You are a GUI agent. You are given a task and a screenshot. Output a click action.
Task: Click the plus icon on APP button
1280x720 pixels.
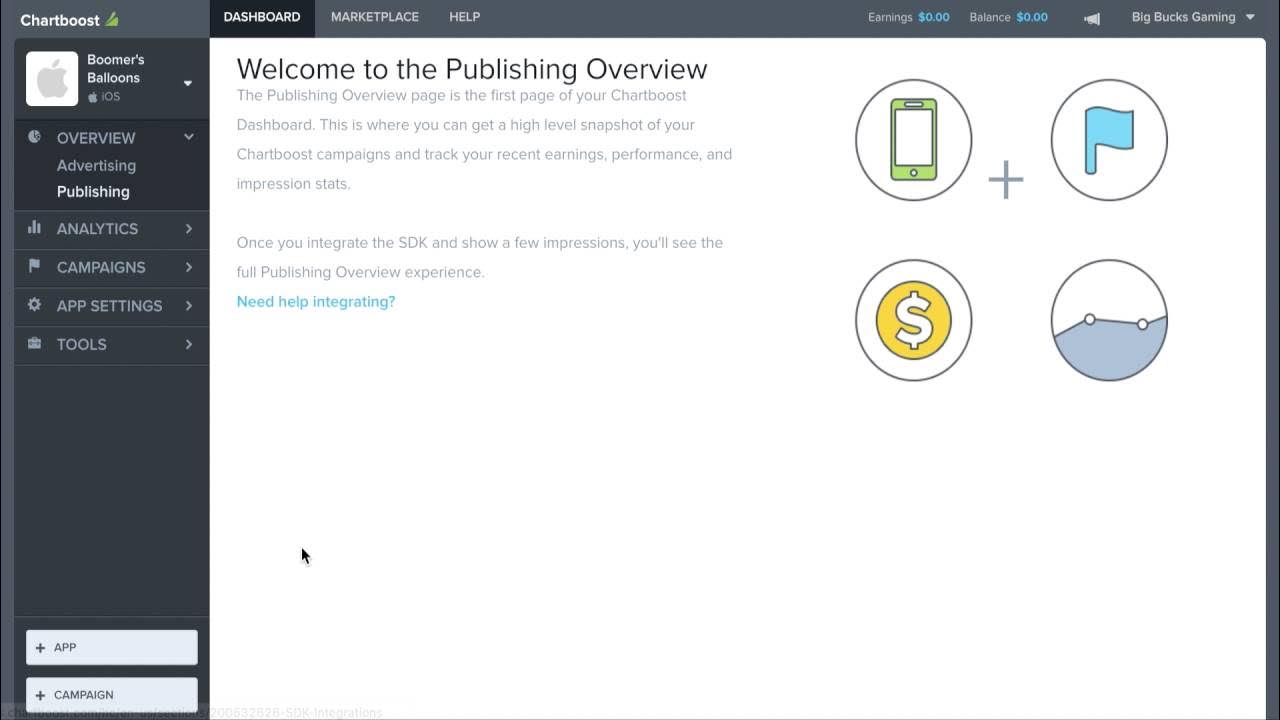[x=40, y=648]
